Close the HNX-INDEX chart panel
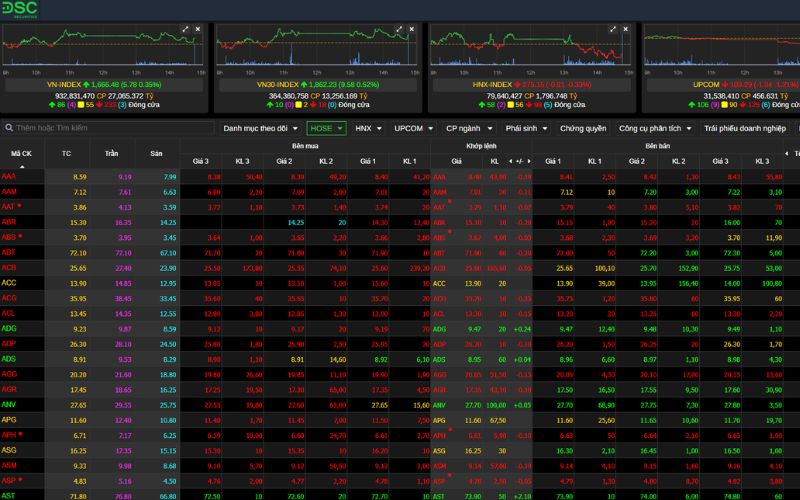This screenshot has width=800, height=500. [x=626, y=30]
